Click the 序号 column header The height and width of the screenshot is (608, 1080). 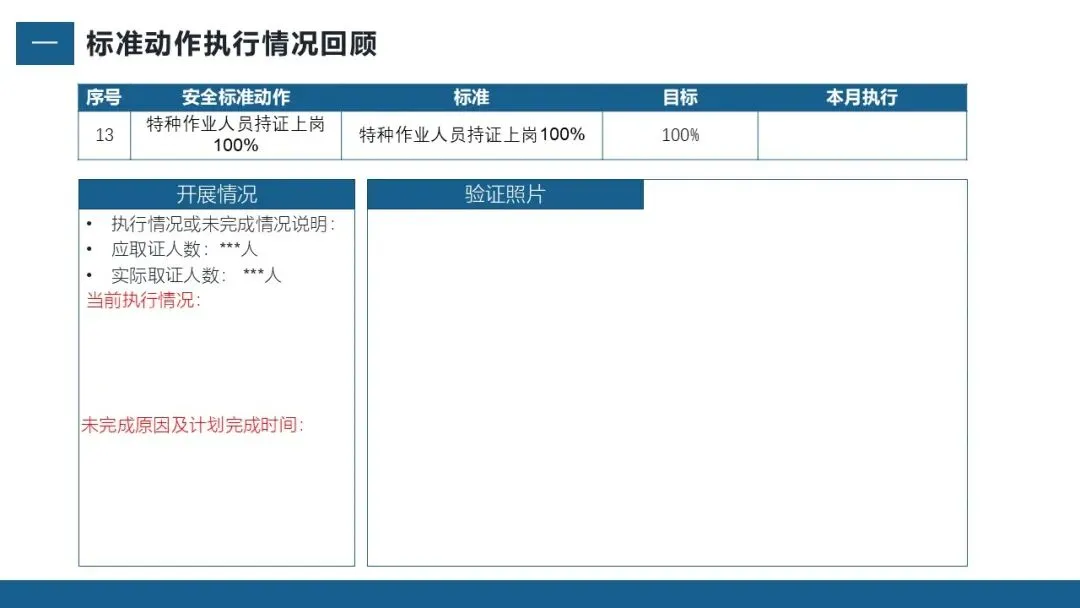104,98
